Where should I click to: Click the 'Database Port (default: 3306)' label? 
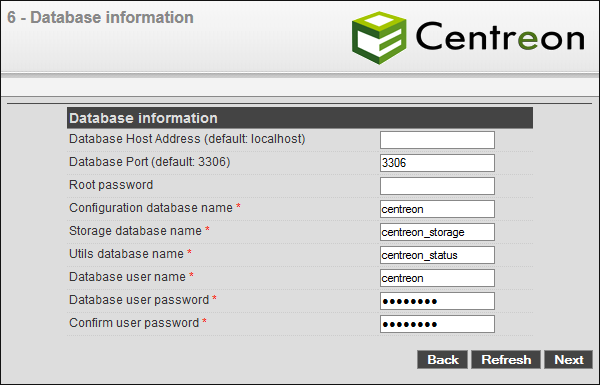(150, 162)
